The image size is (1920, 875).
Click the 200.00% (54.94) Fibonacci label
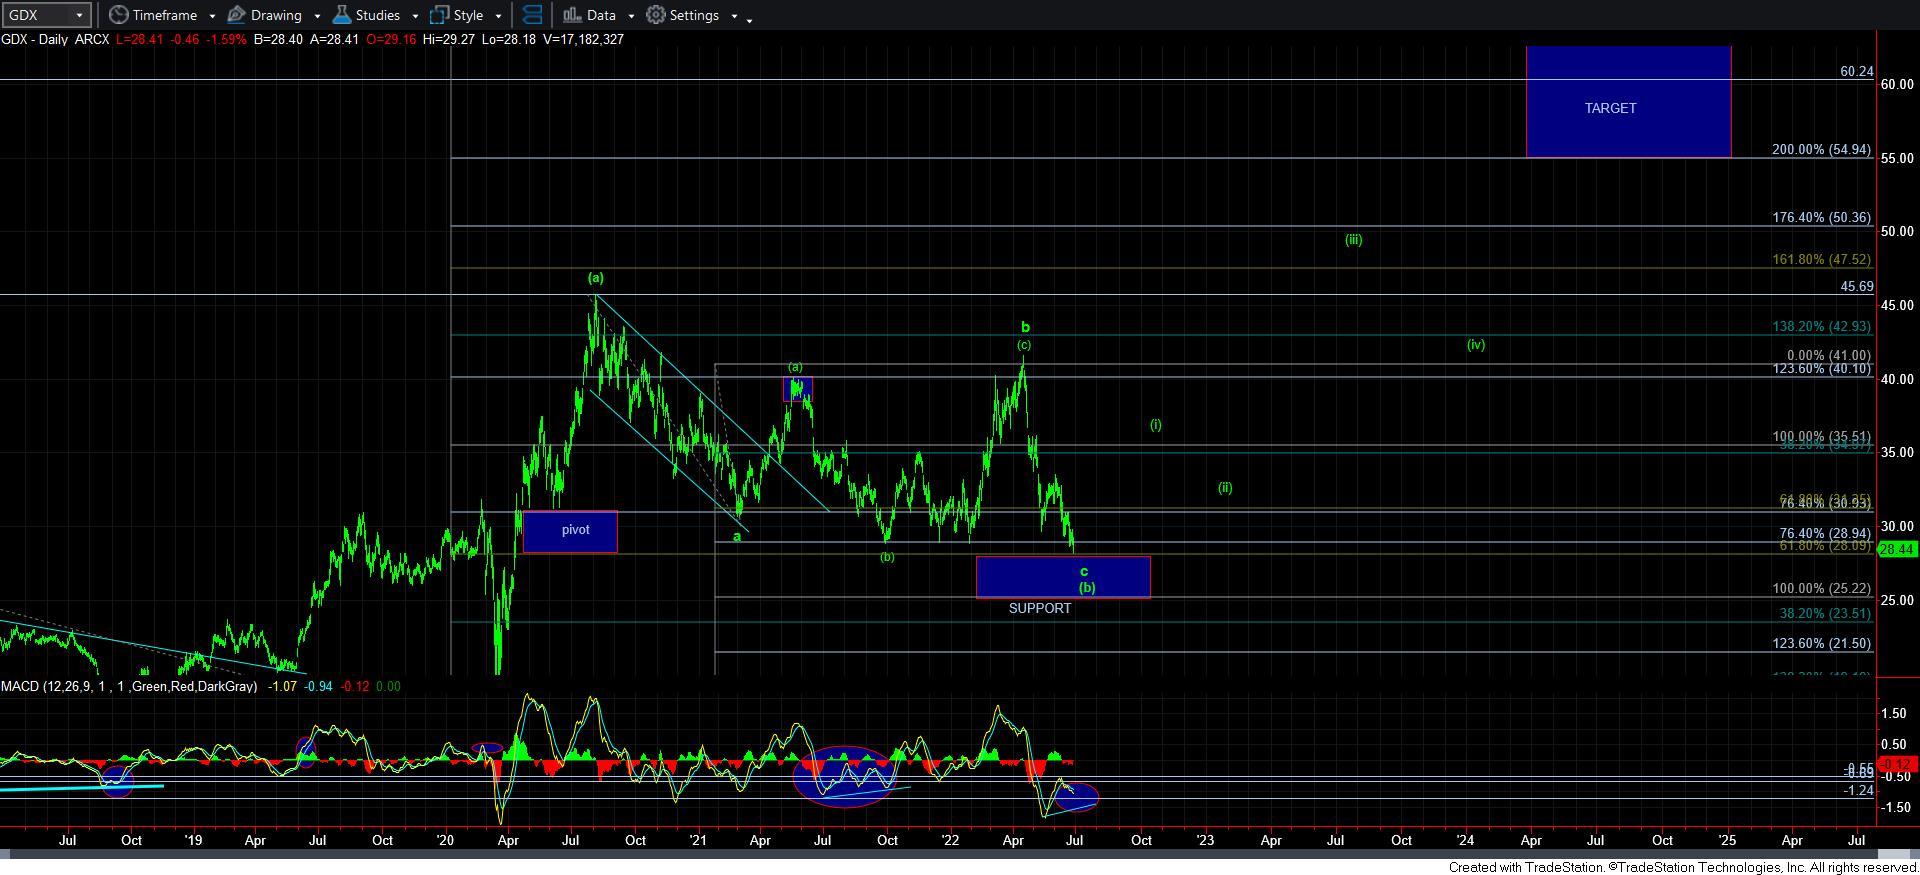coord(1821,149)
